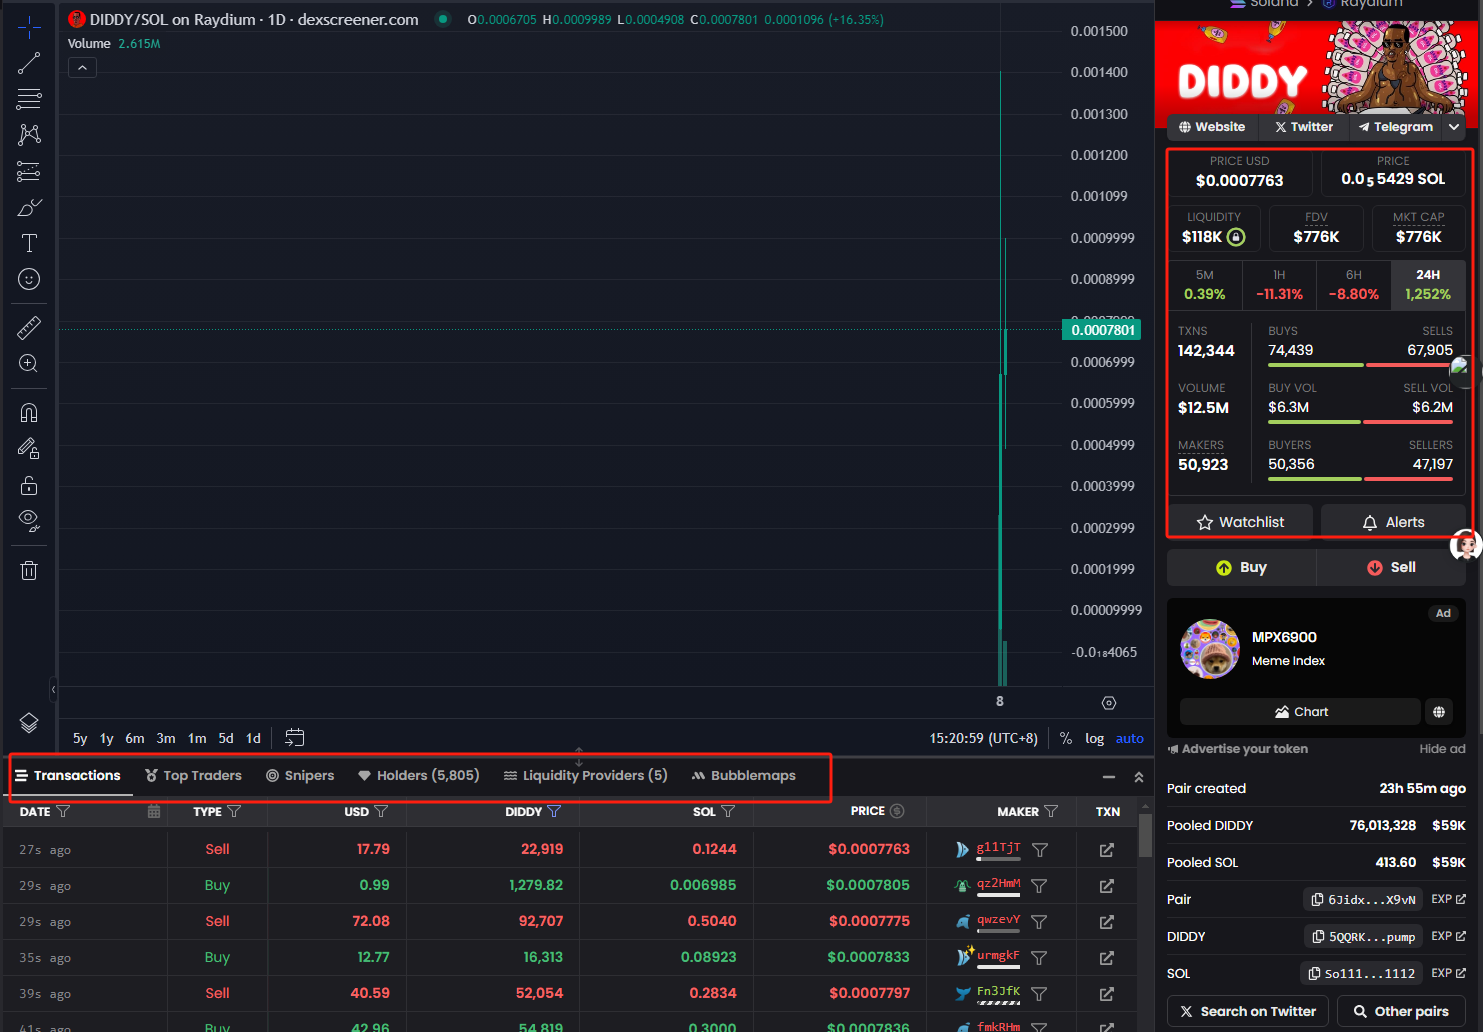Hide all drawings with eye icon

(29, 520)
